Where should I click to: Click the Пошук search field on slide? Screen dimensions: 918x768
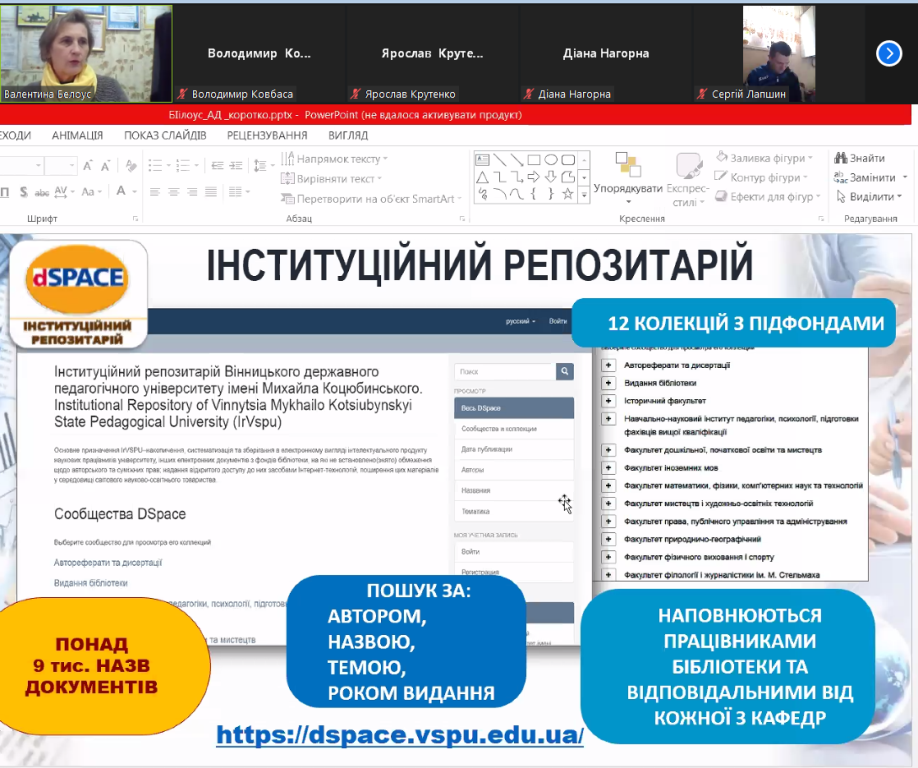[505, 371]
